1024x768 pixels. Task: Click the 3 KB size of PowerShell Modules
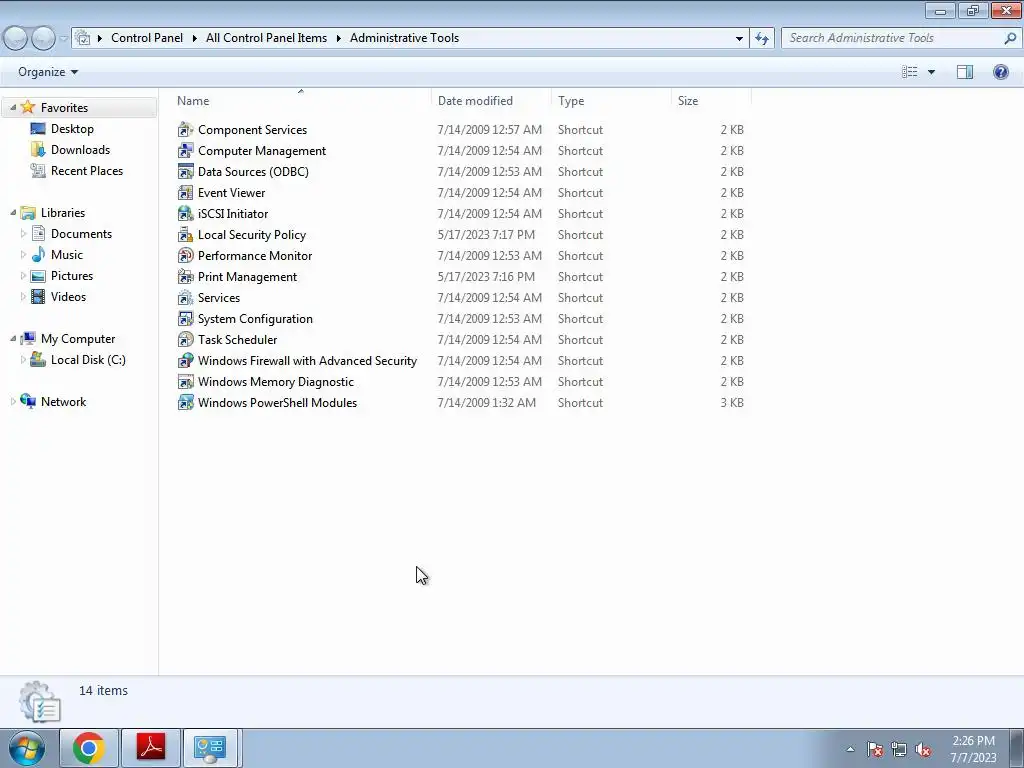click(x=732, y=402)
